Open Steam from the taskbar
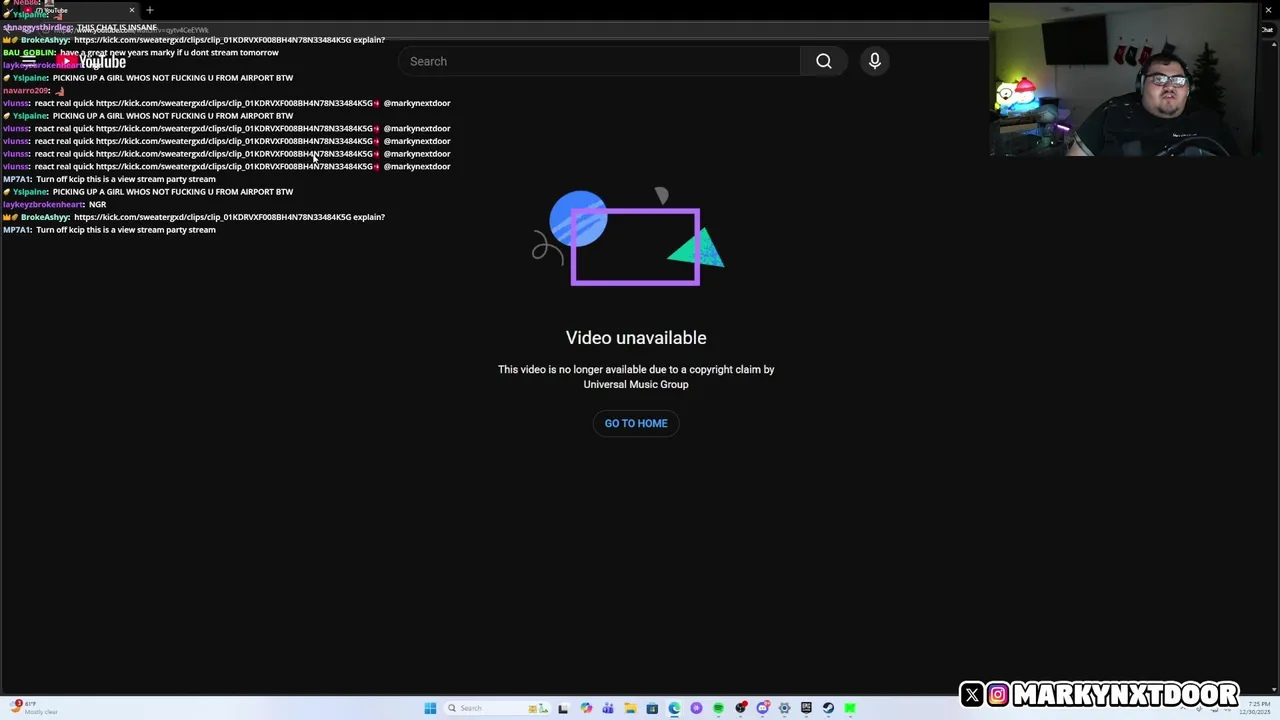1280x720 pixels. coord(828,708)
